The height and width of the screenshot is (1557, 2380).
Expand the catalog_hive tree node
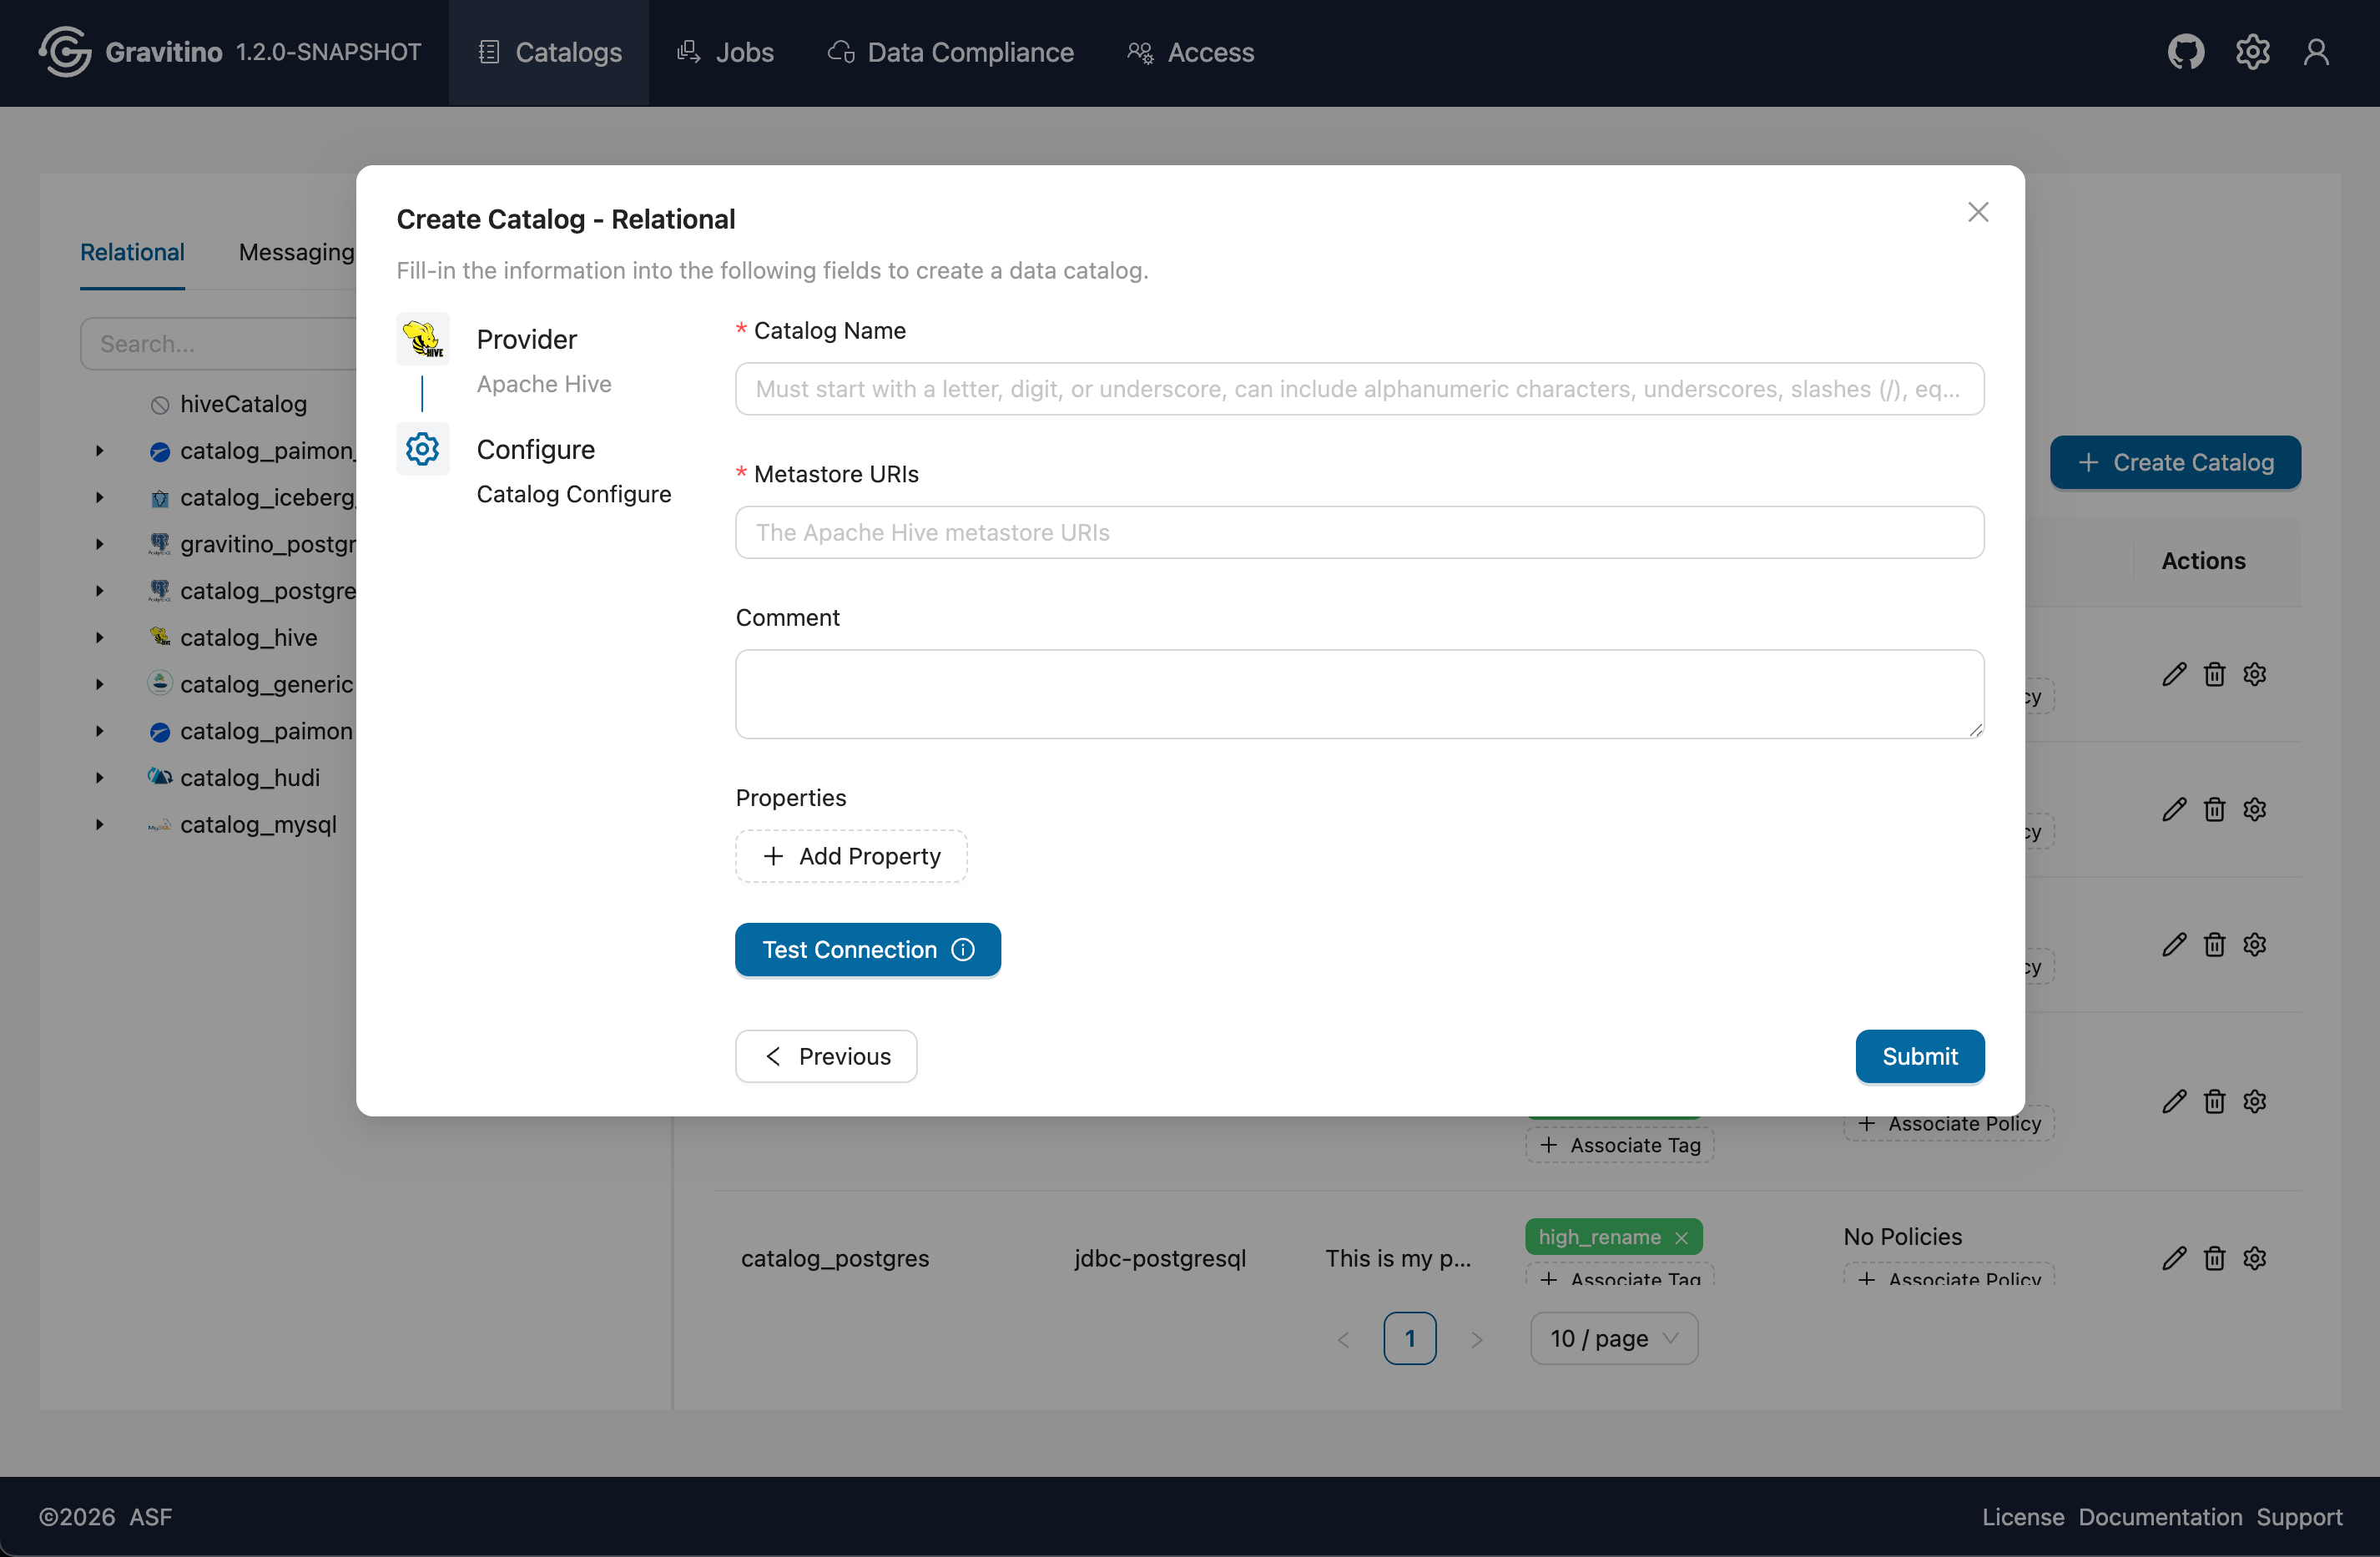coord(100,637)
